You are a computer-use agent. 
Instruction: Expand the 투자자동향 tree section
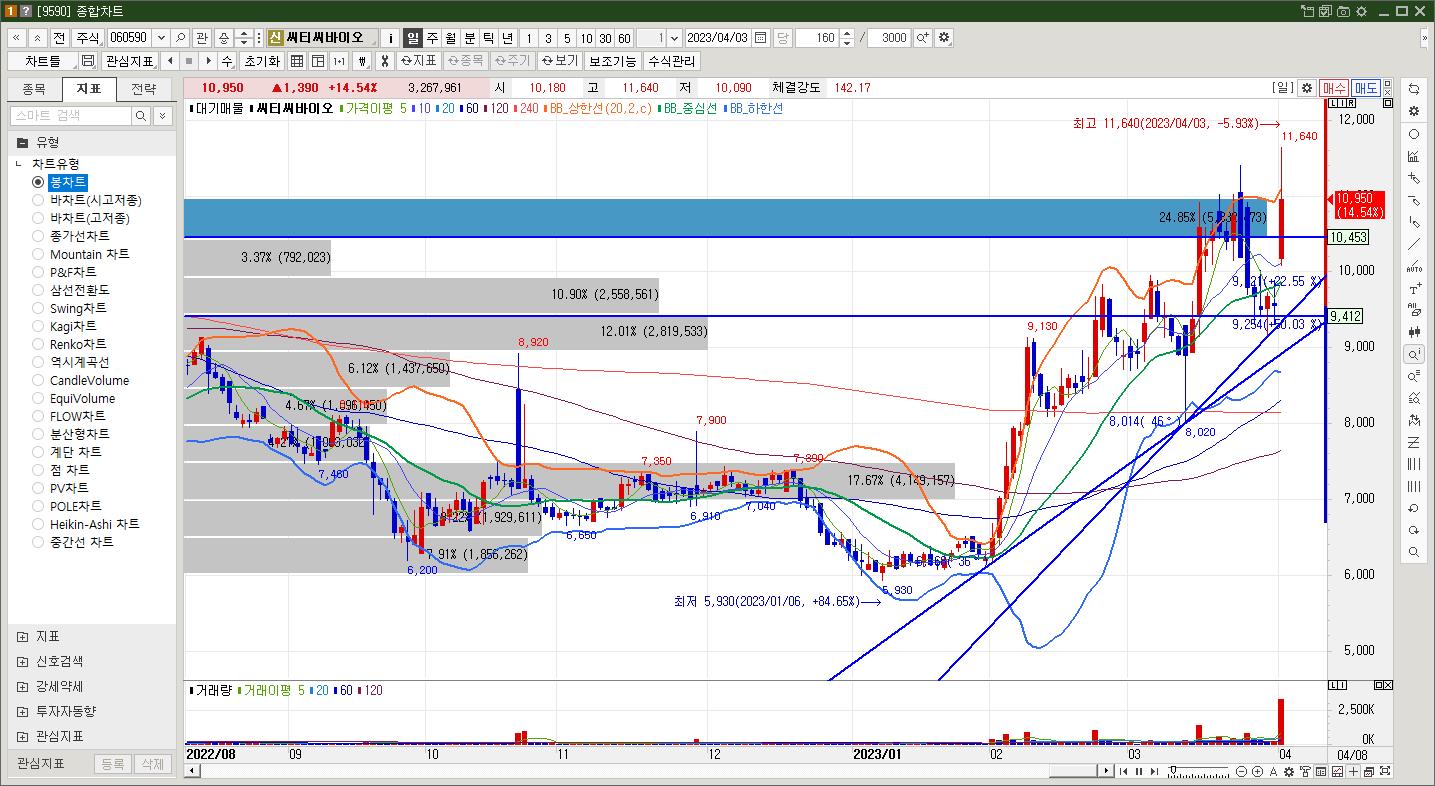pyautogui.click(x=23, y=711)
